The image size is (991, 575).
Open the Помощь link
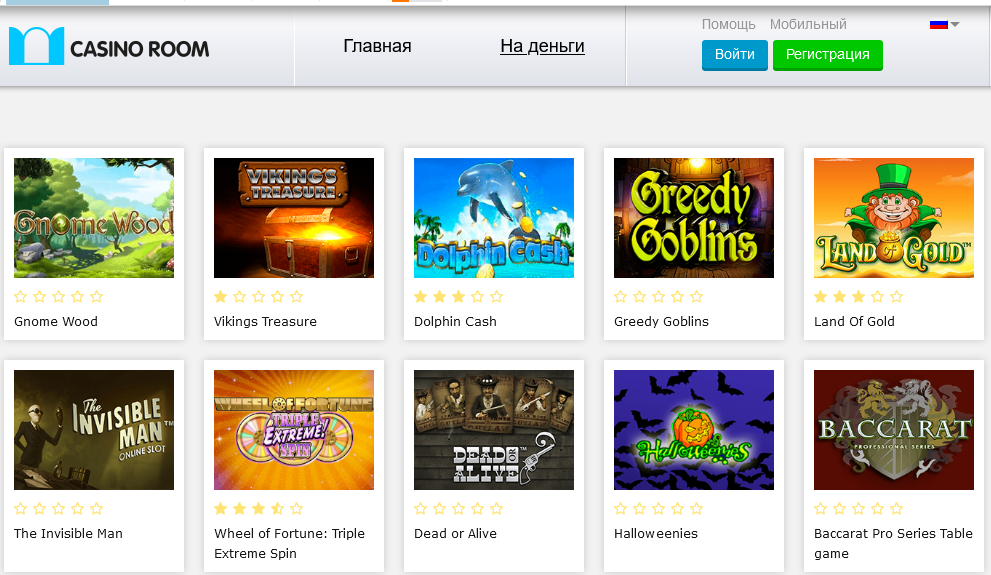coord(728,24)
